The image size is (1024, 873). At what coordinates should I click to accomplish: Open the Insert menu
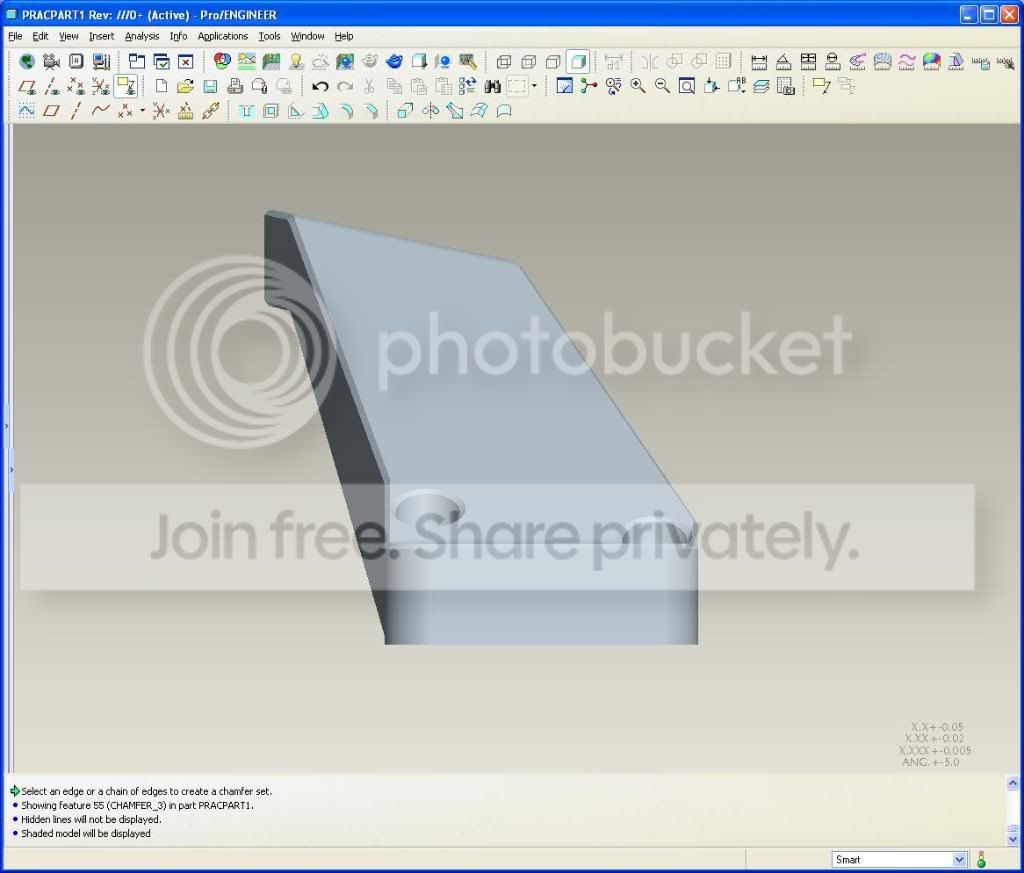coord(101,36)
